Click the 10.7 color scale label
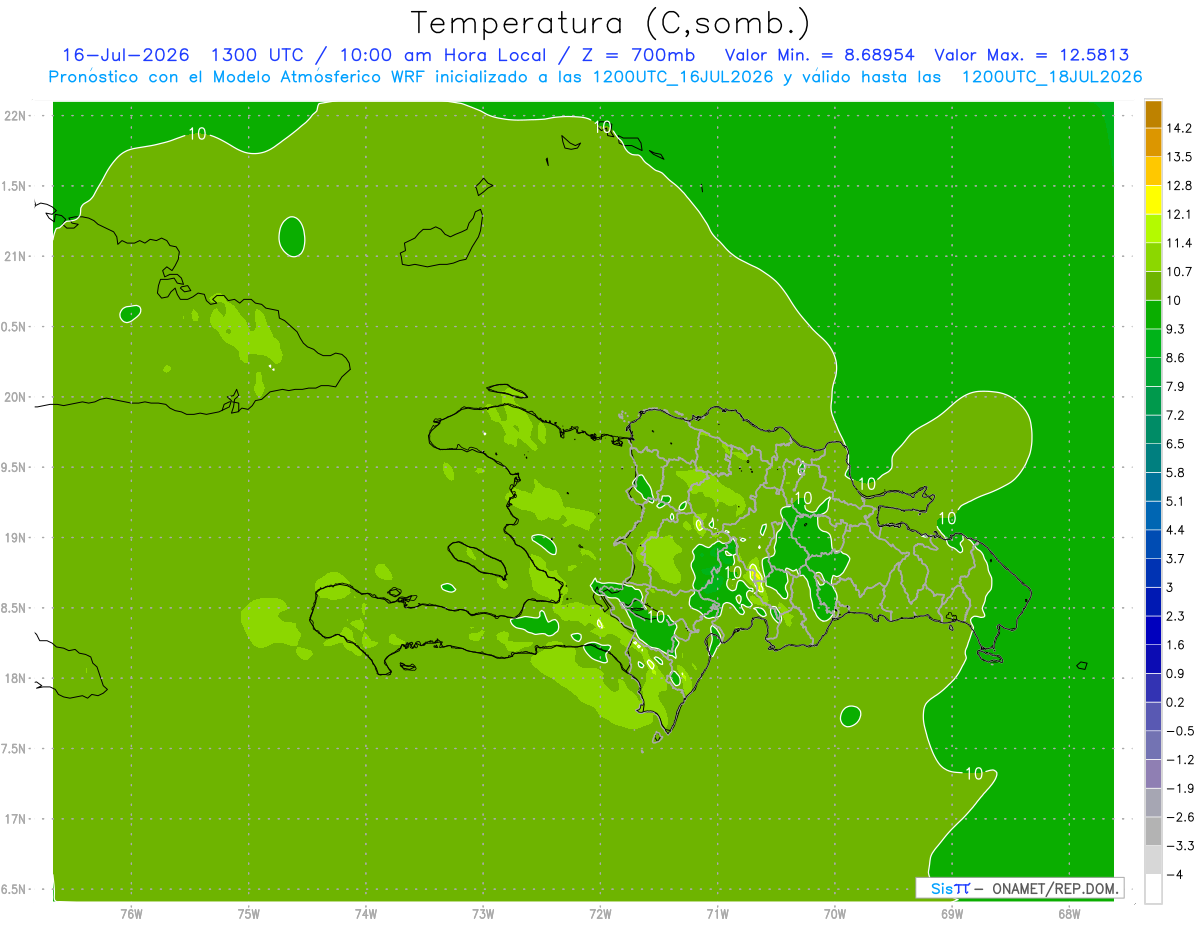Screen dimensions: 1200x927 (x=1178, y=272)
